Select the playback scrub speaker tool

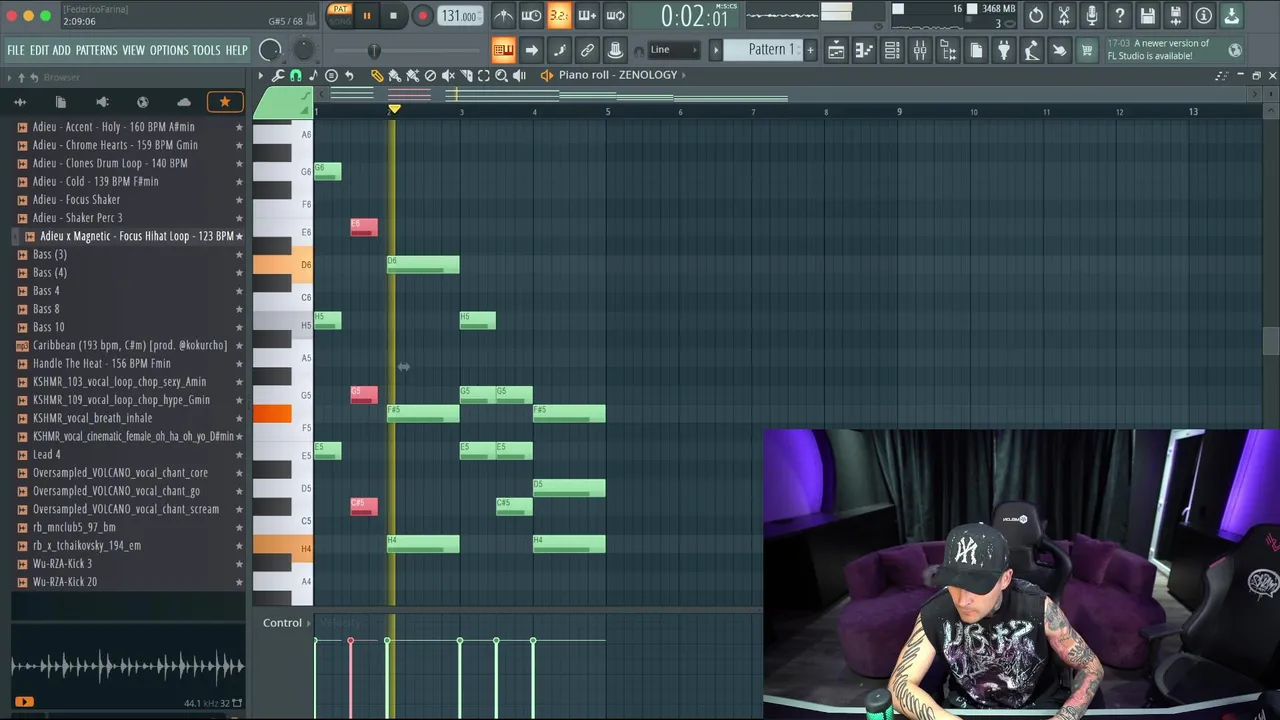coord(520,76)
